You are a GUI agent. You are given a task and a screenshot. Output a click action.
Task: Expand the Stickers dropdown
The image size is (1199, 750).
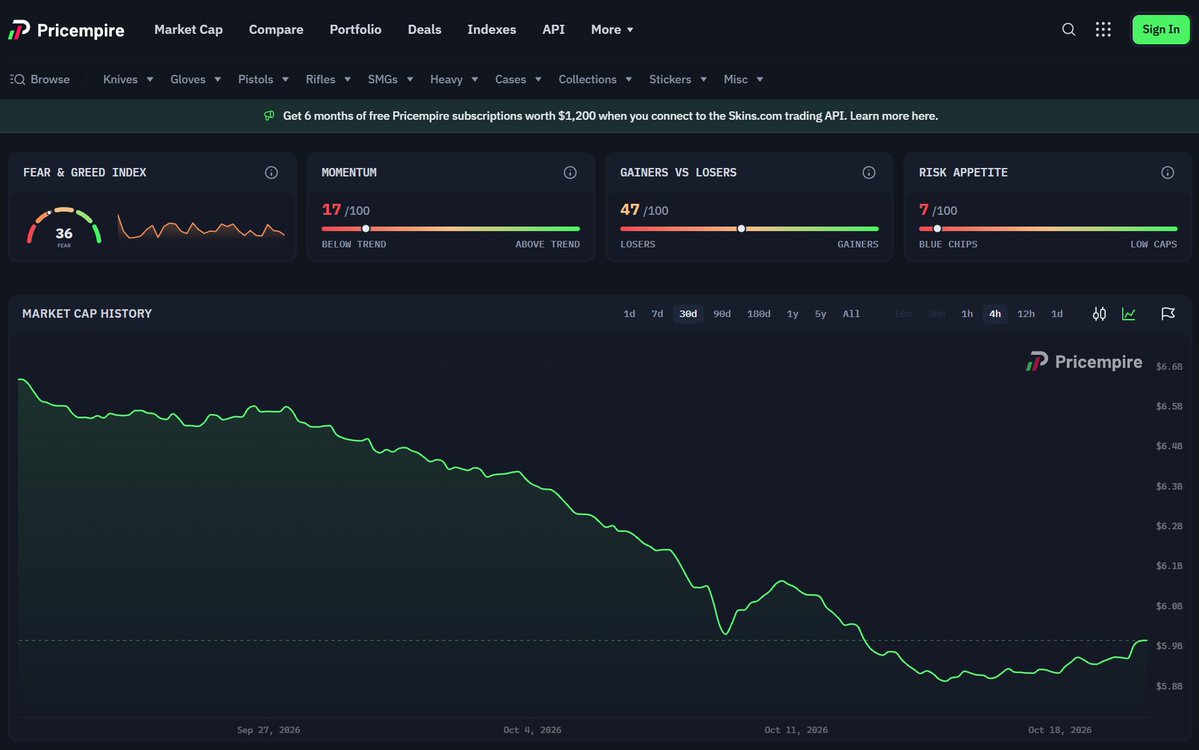coord(677,80)
